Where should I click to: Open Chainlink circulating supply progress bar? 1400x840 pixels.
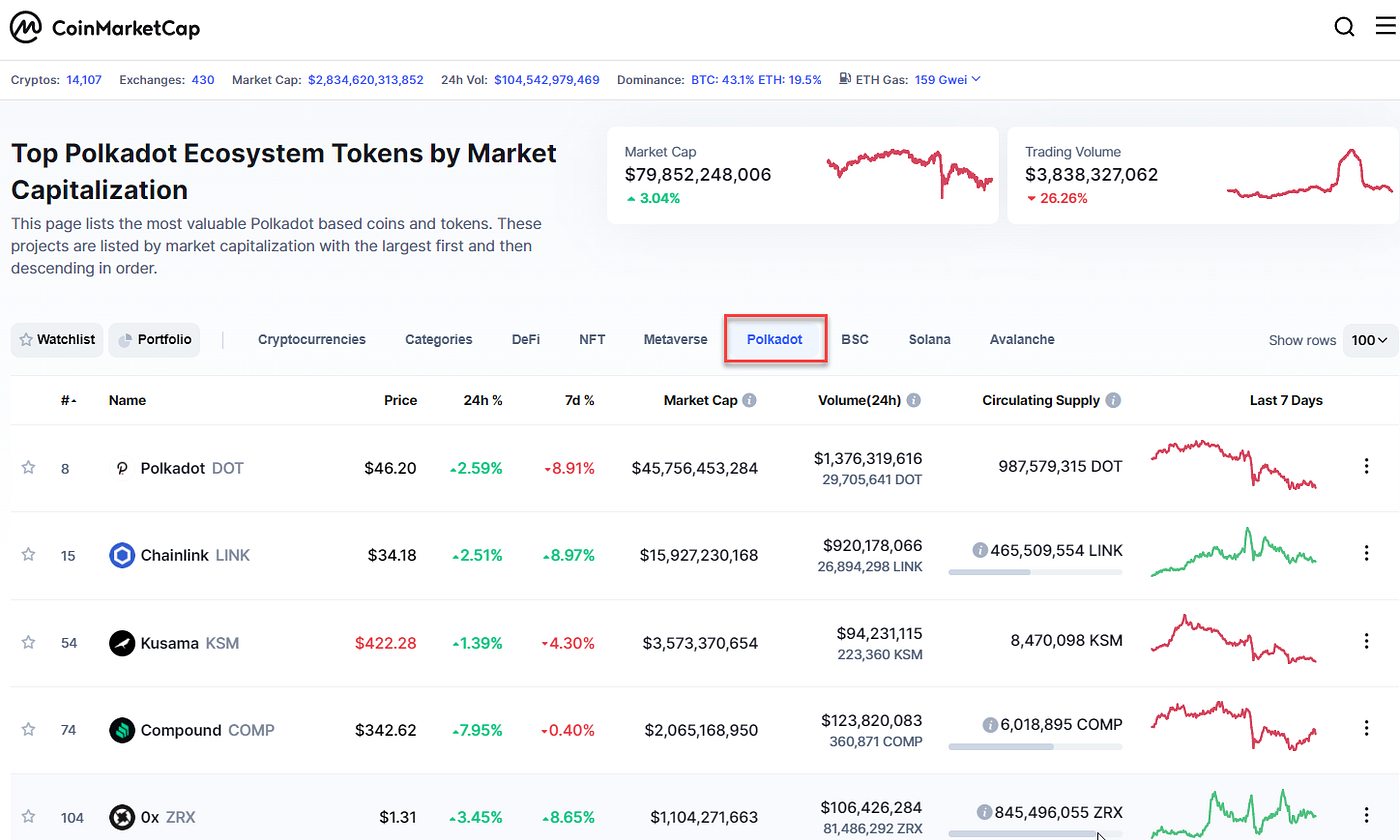click(1035, 572)
